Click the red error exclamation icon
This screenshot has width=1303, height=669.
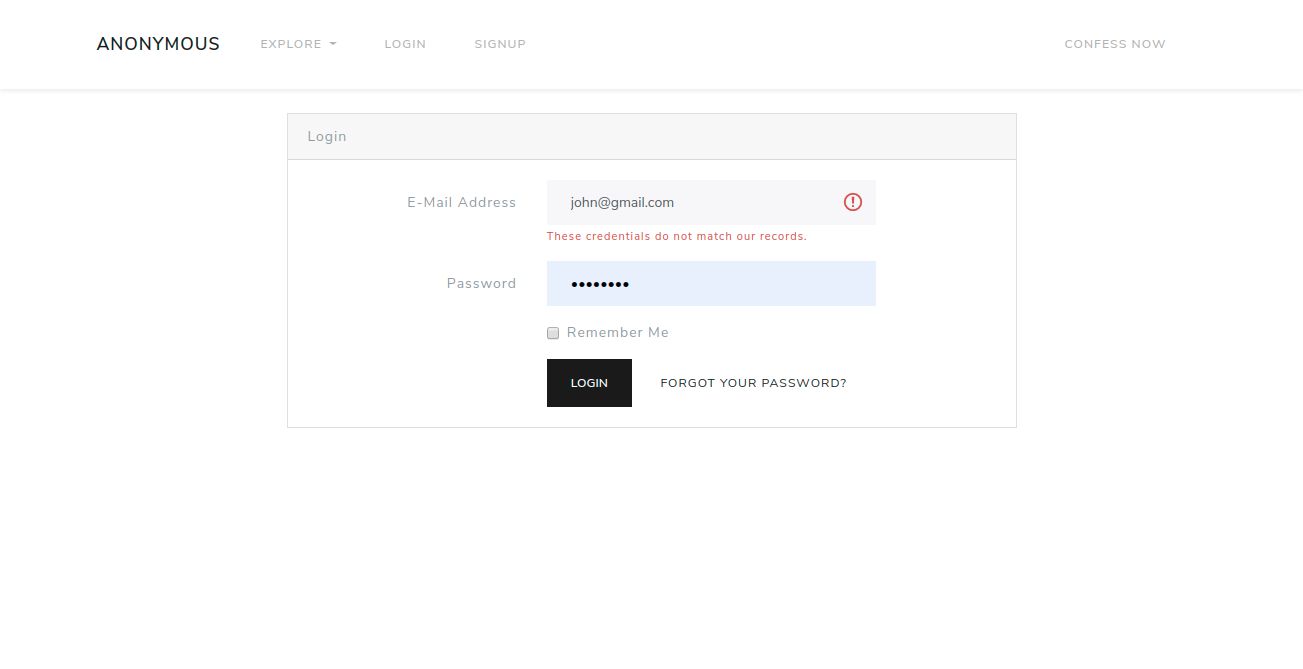(x=852, y=202)
